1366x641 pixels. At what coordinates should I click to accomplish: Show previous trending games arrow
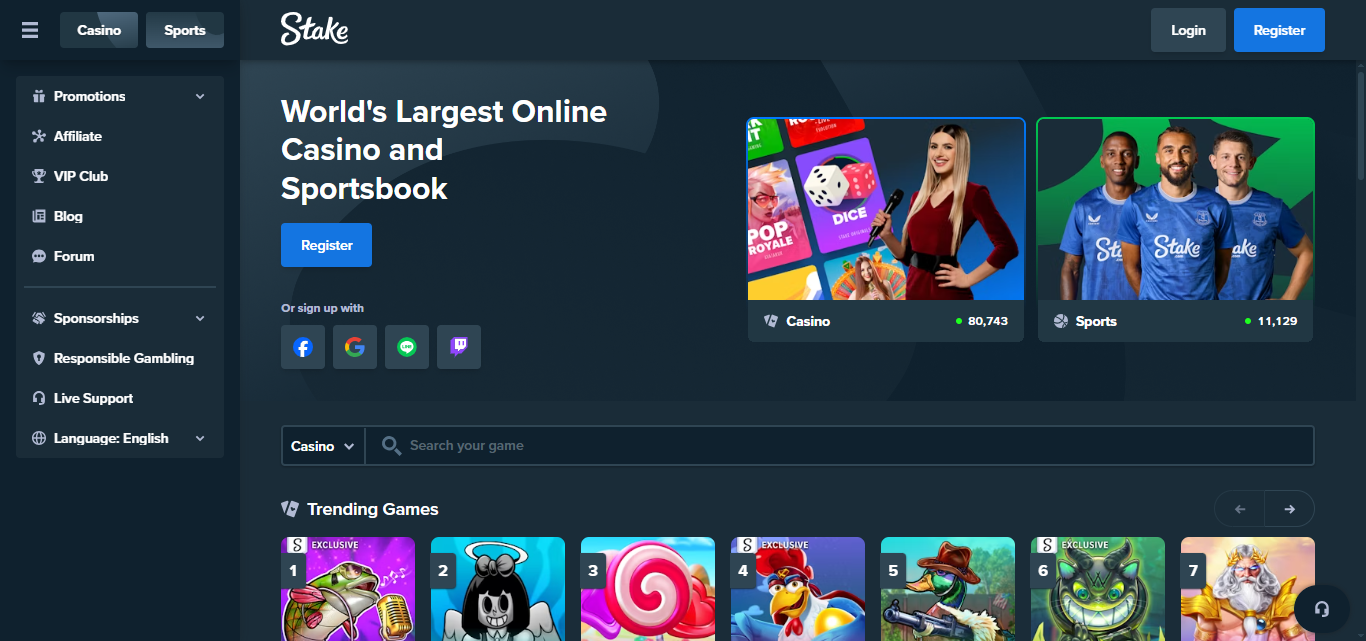pyautogui.click(x=1240, y=509)
